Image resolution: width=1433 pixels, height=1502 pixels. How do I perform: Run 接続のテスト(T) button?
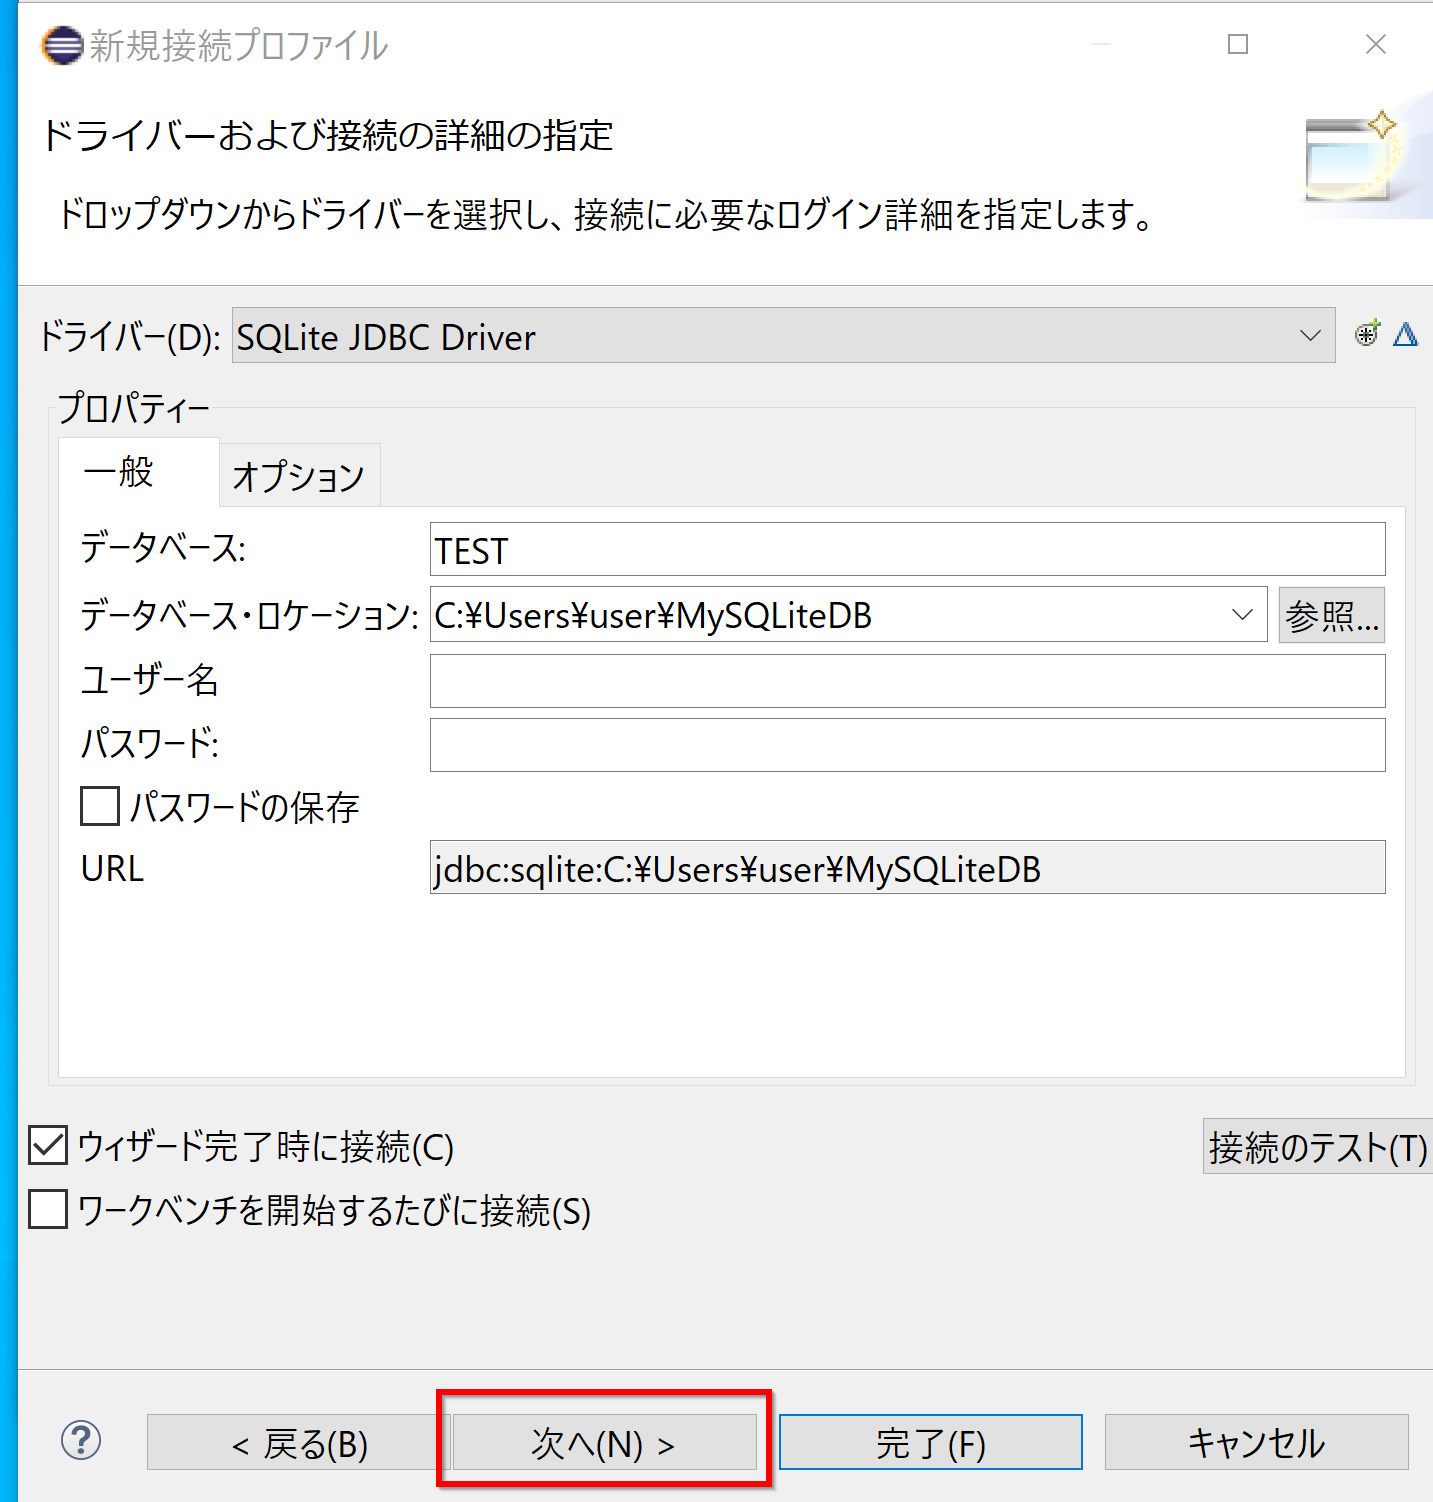1316,1146
